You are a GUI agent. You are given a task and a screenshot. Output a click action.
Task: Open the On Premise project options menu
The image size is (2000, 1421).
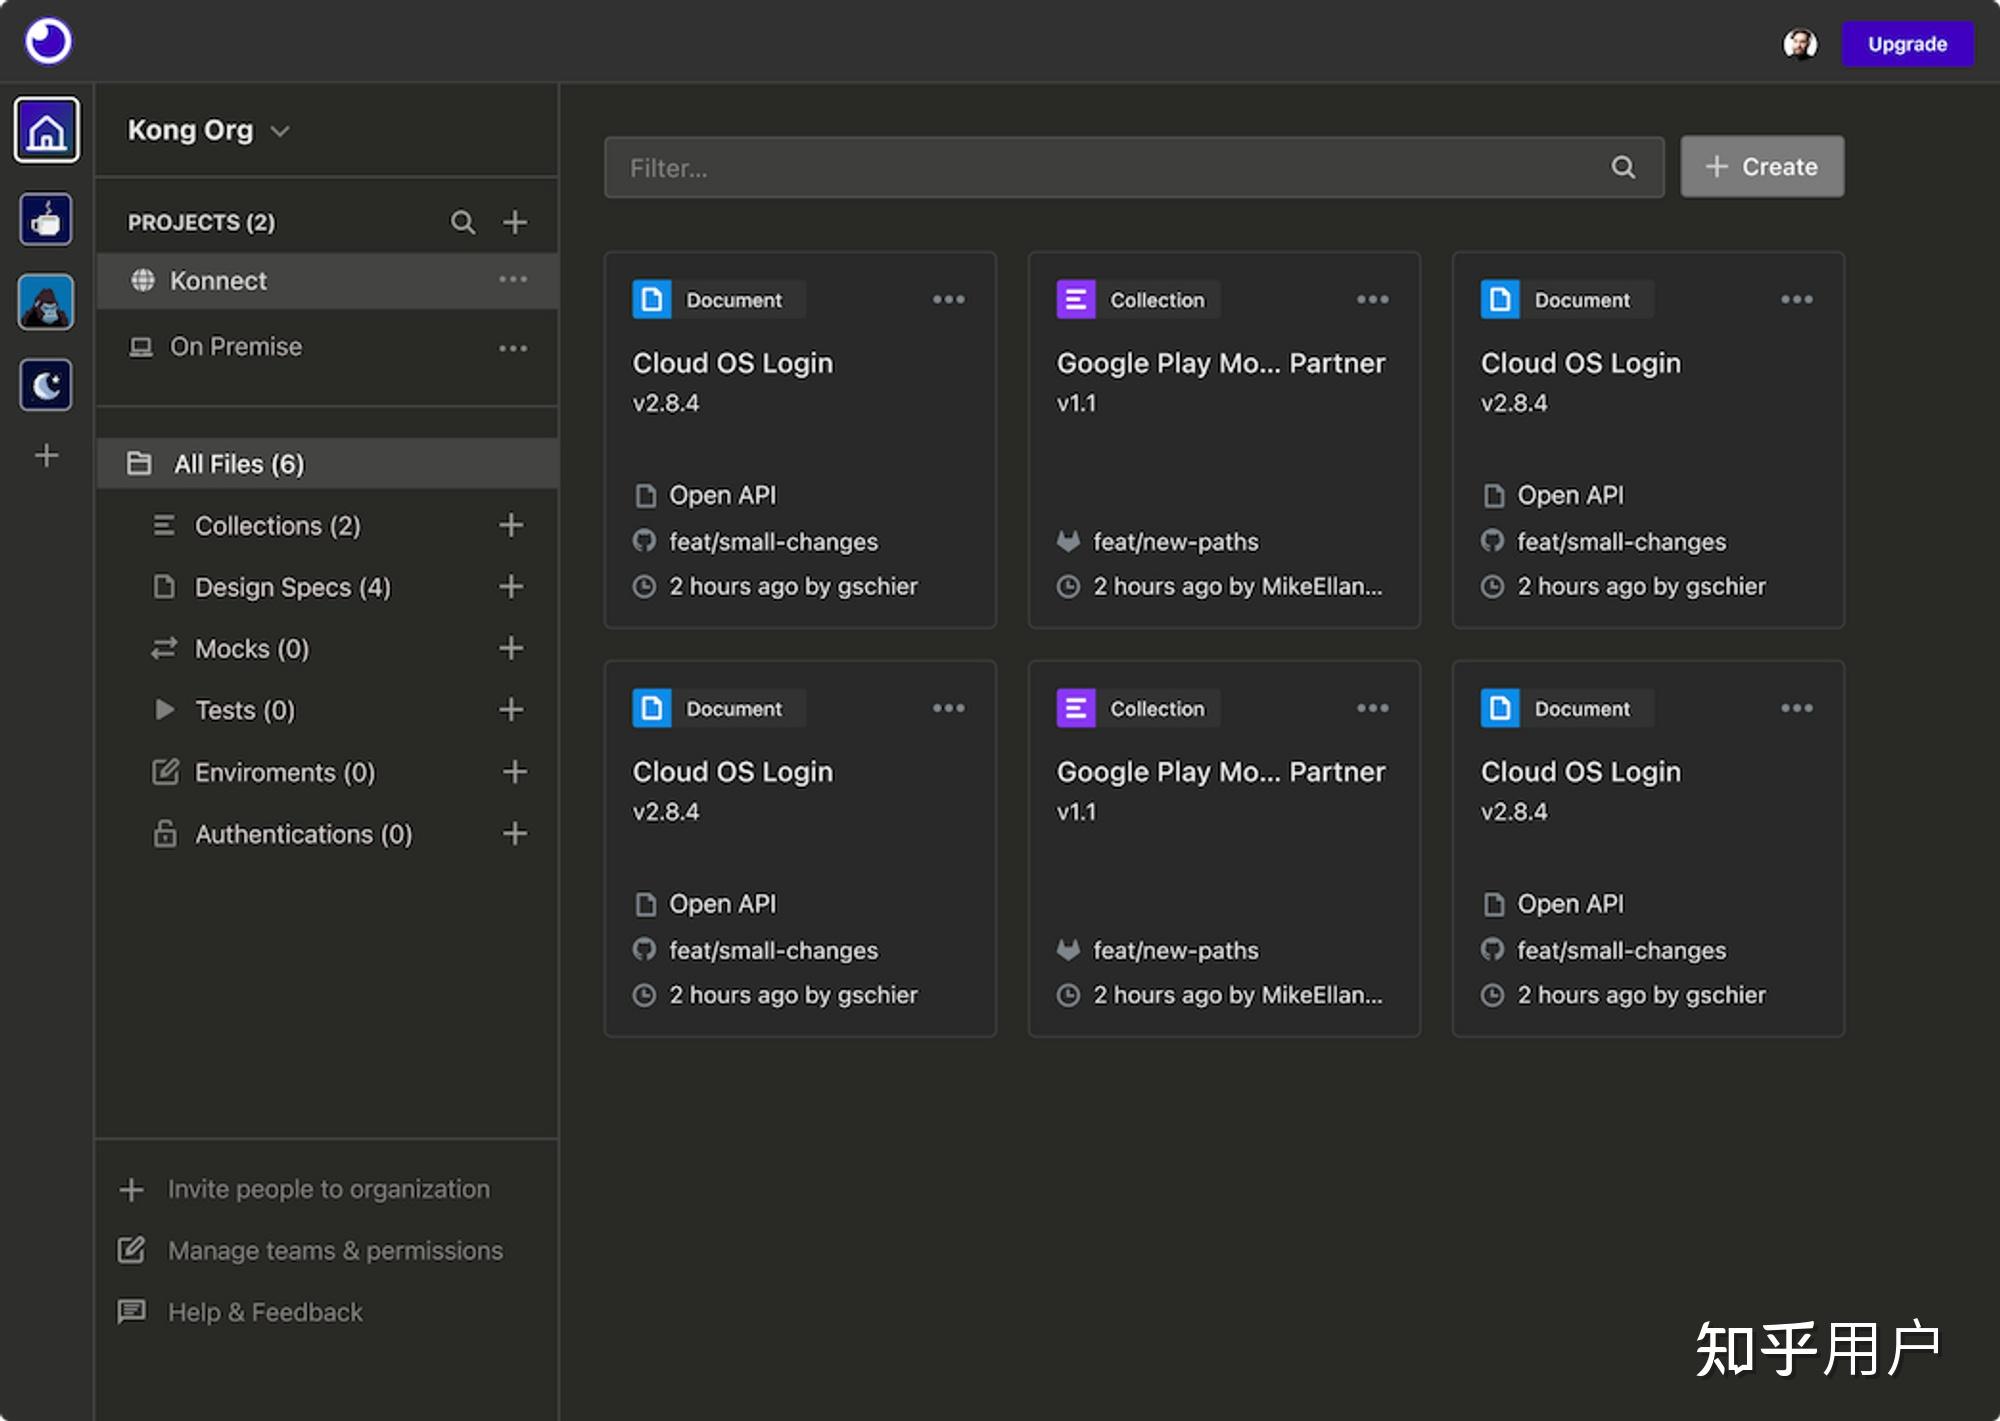point(513,348)
